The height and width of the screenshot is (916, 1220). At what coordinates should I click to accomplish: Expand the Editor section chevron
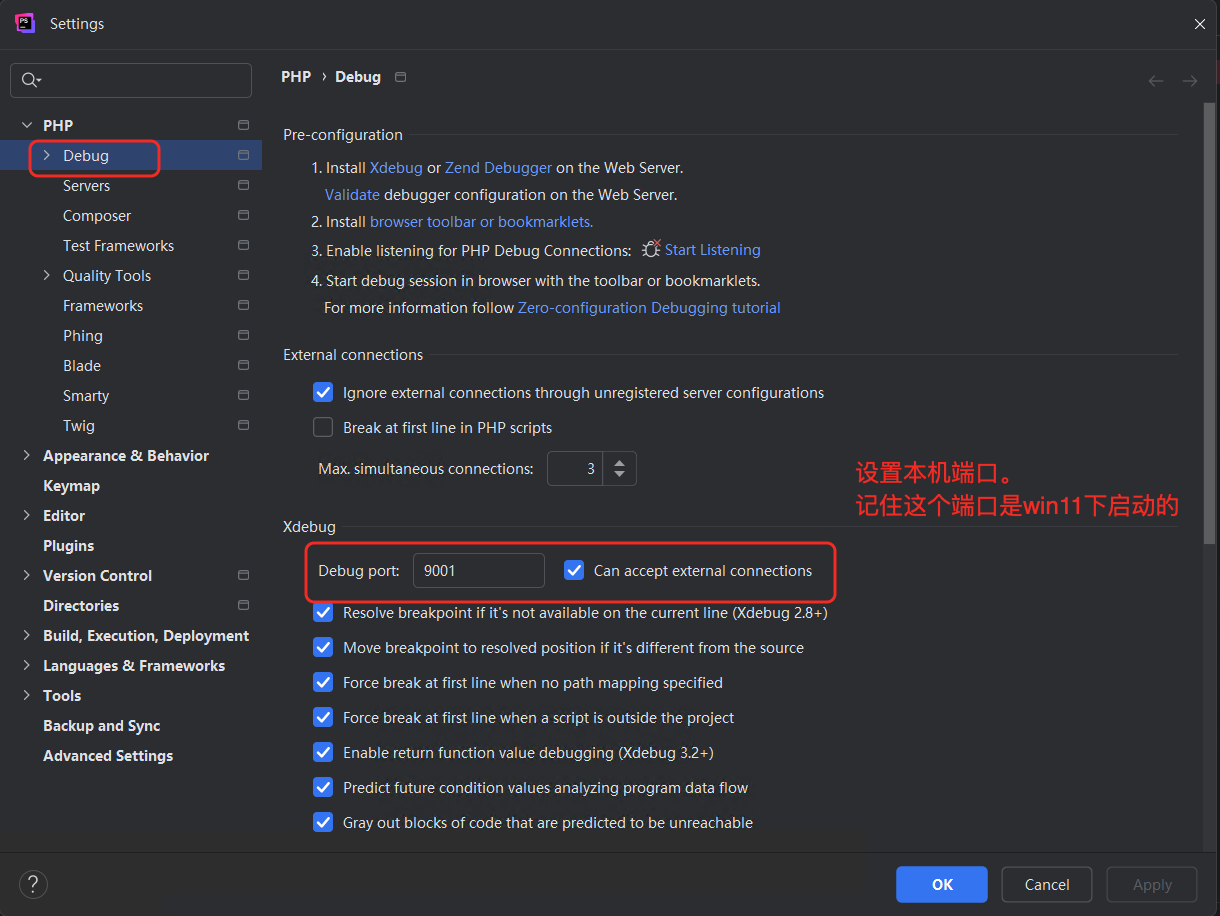click(x=27, y=515)
